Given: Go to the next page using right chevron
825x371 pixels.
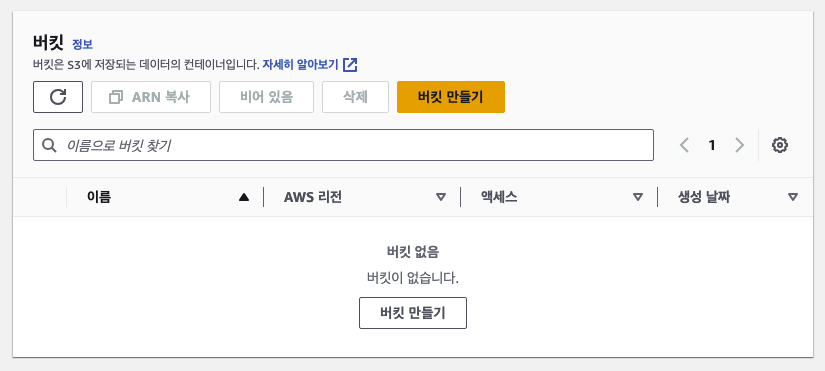Looking at the screenshot, I should coord(739,145).
